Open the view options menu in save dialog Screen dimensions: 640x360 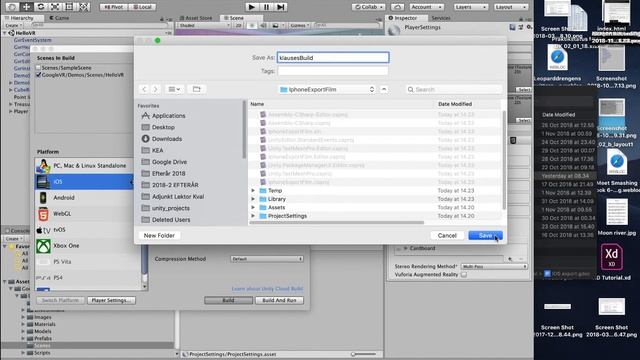coord(174,89)
